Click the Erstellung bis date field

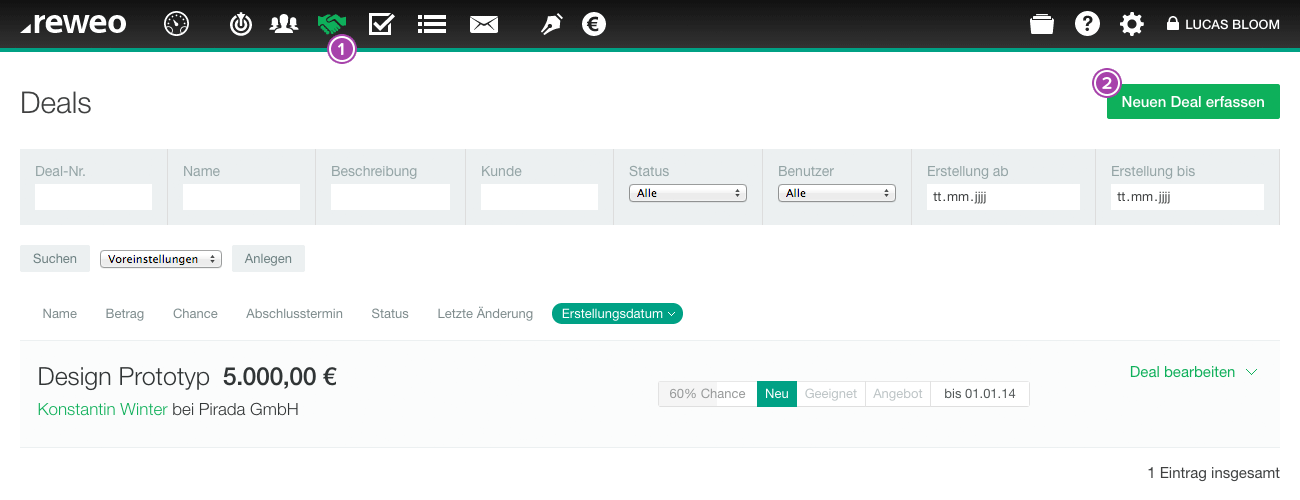(x=1187, y=197)
